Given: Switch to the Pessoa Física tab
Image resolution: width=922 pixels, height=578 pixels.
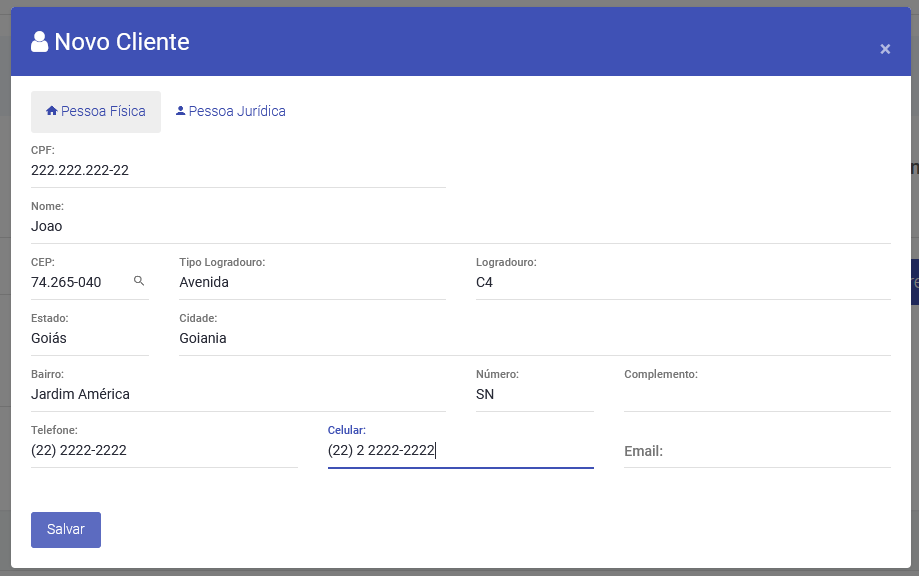Looking at the screenshot, I should pos(96,111).
